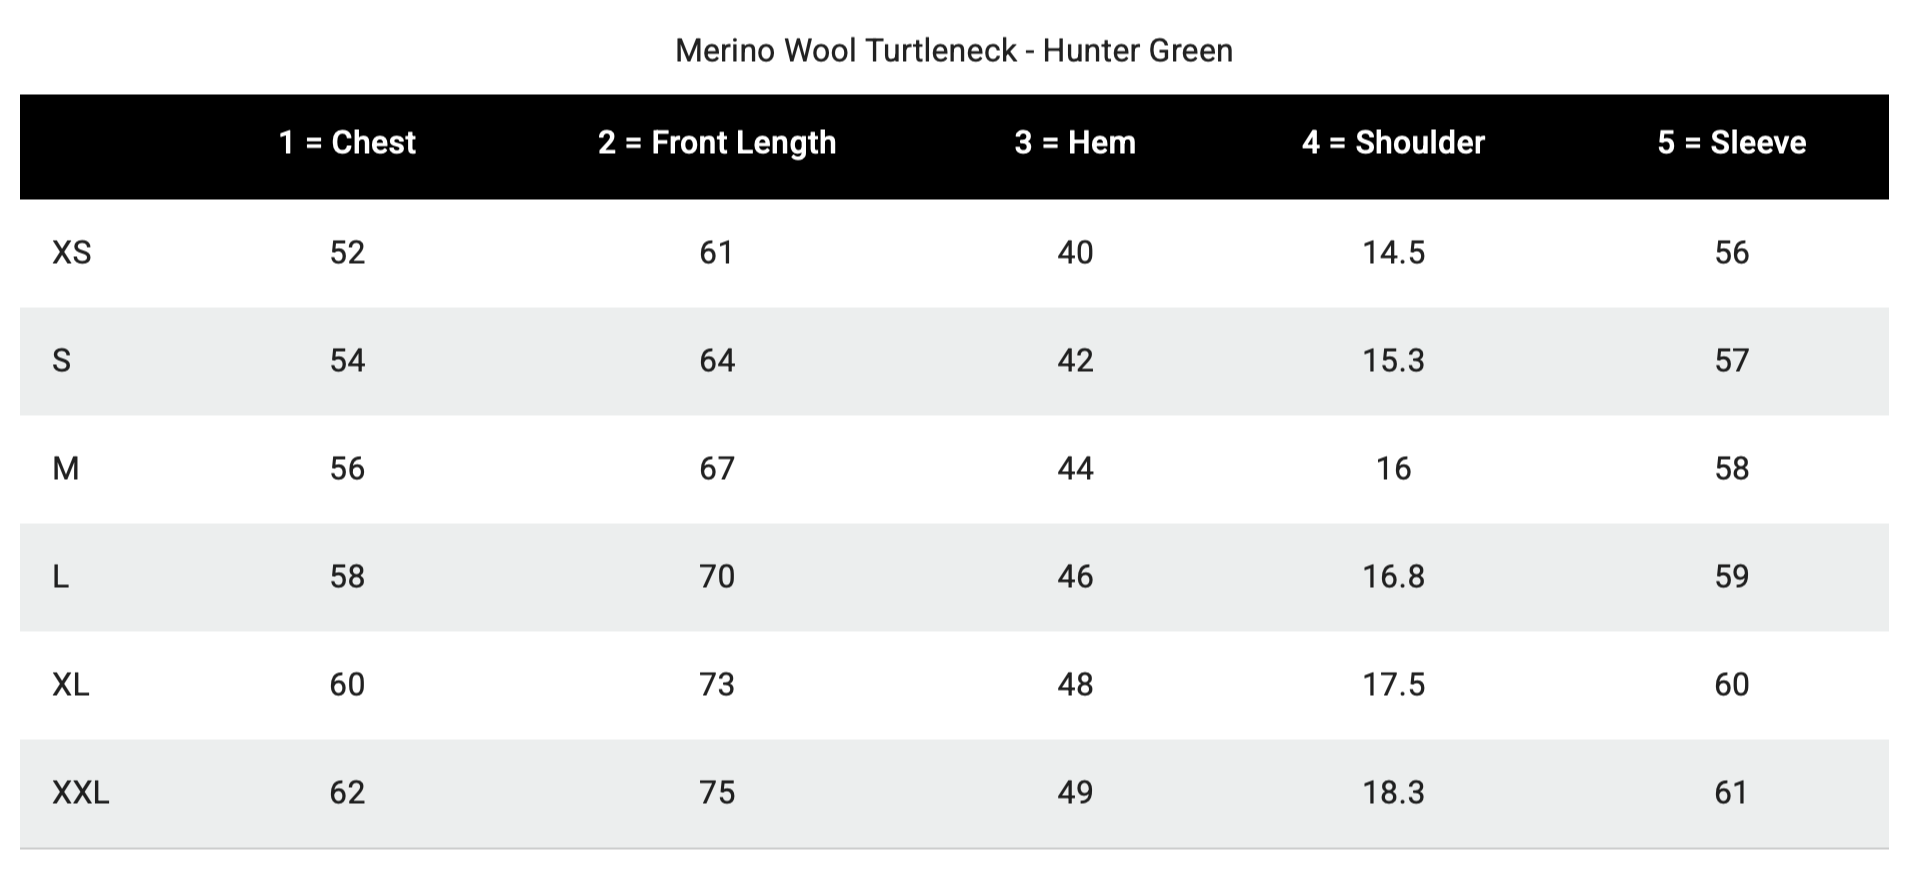Viewport: 1912px width, 892px height.
Task: Select the Hem column header
Action: (1075, 143)
